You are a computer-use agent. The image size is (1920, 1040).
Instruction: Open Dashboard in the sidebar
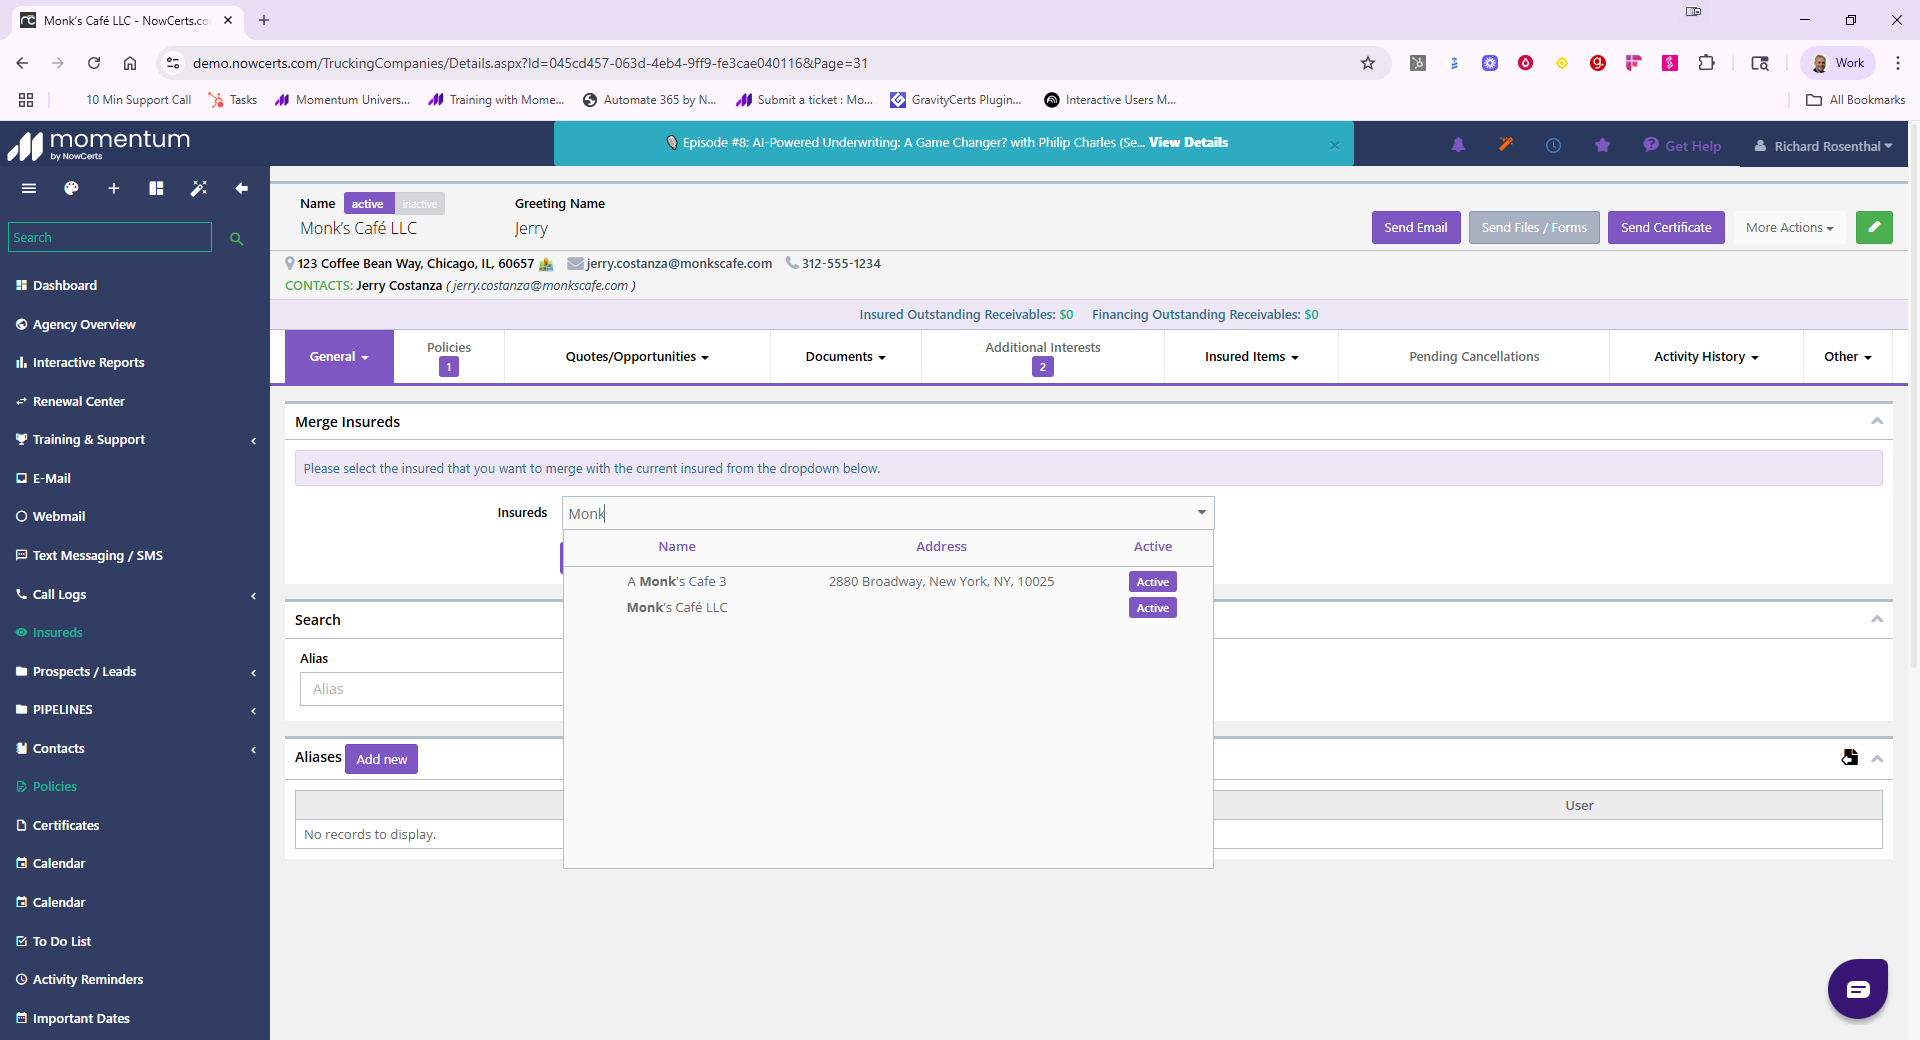(x=65, y=286)
